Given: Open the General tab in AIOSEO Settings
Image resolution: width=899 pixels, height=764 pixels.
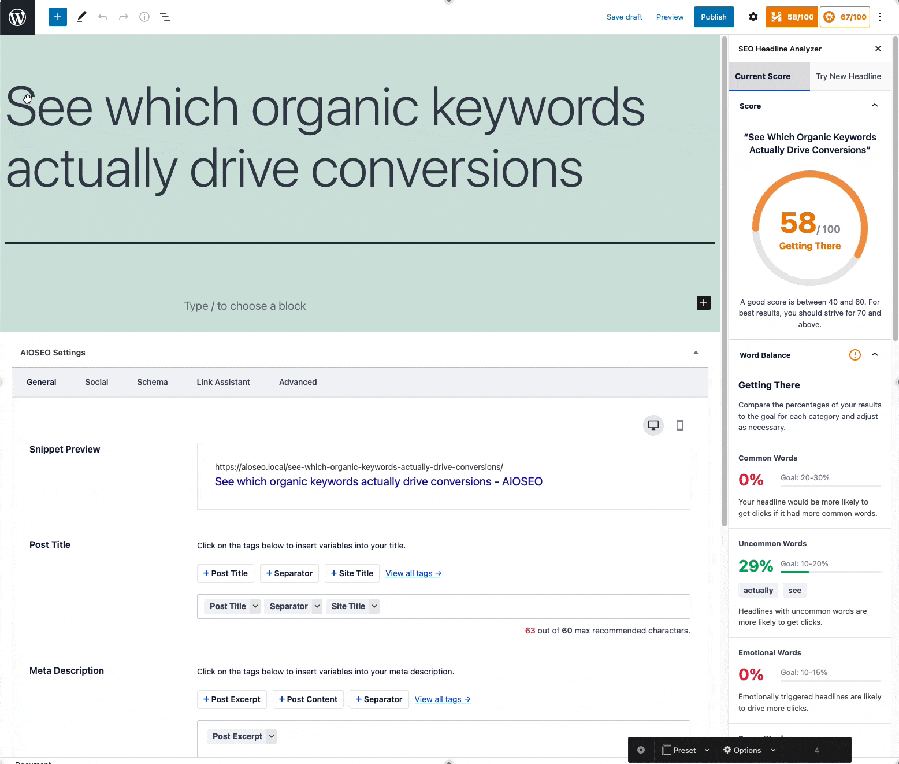Looking at the screenshot, I should pyautogui.click(x=41, y=382).
